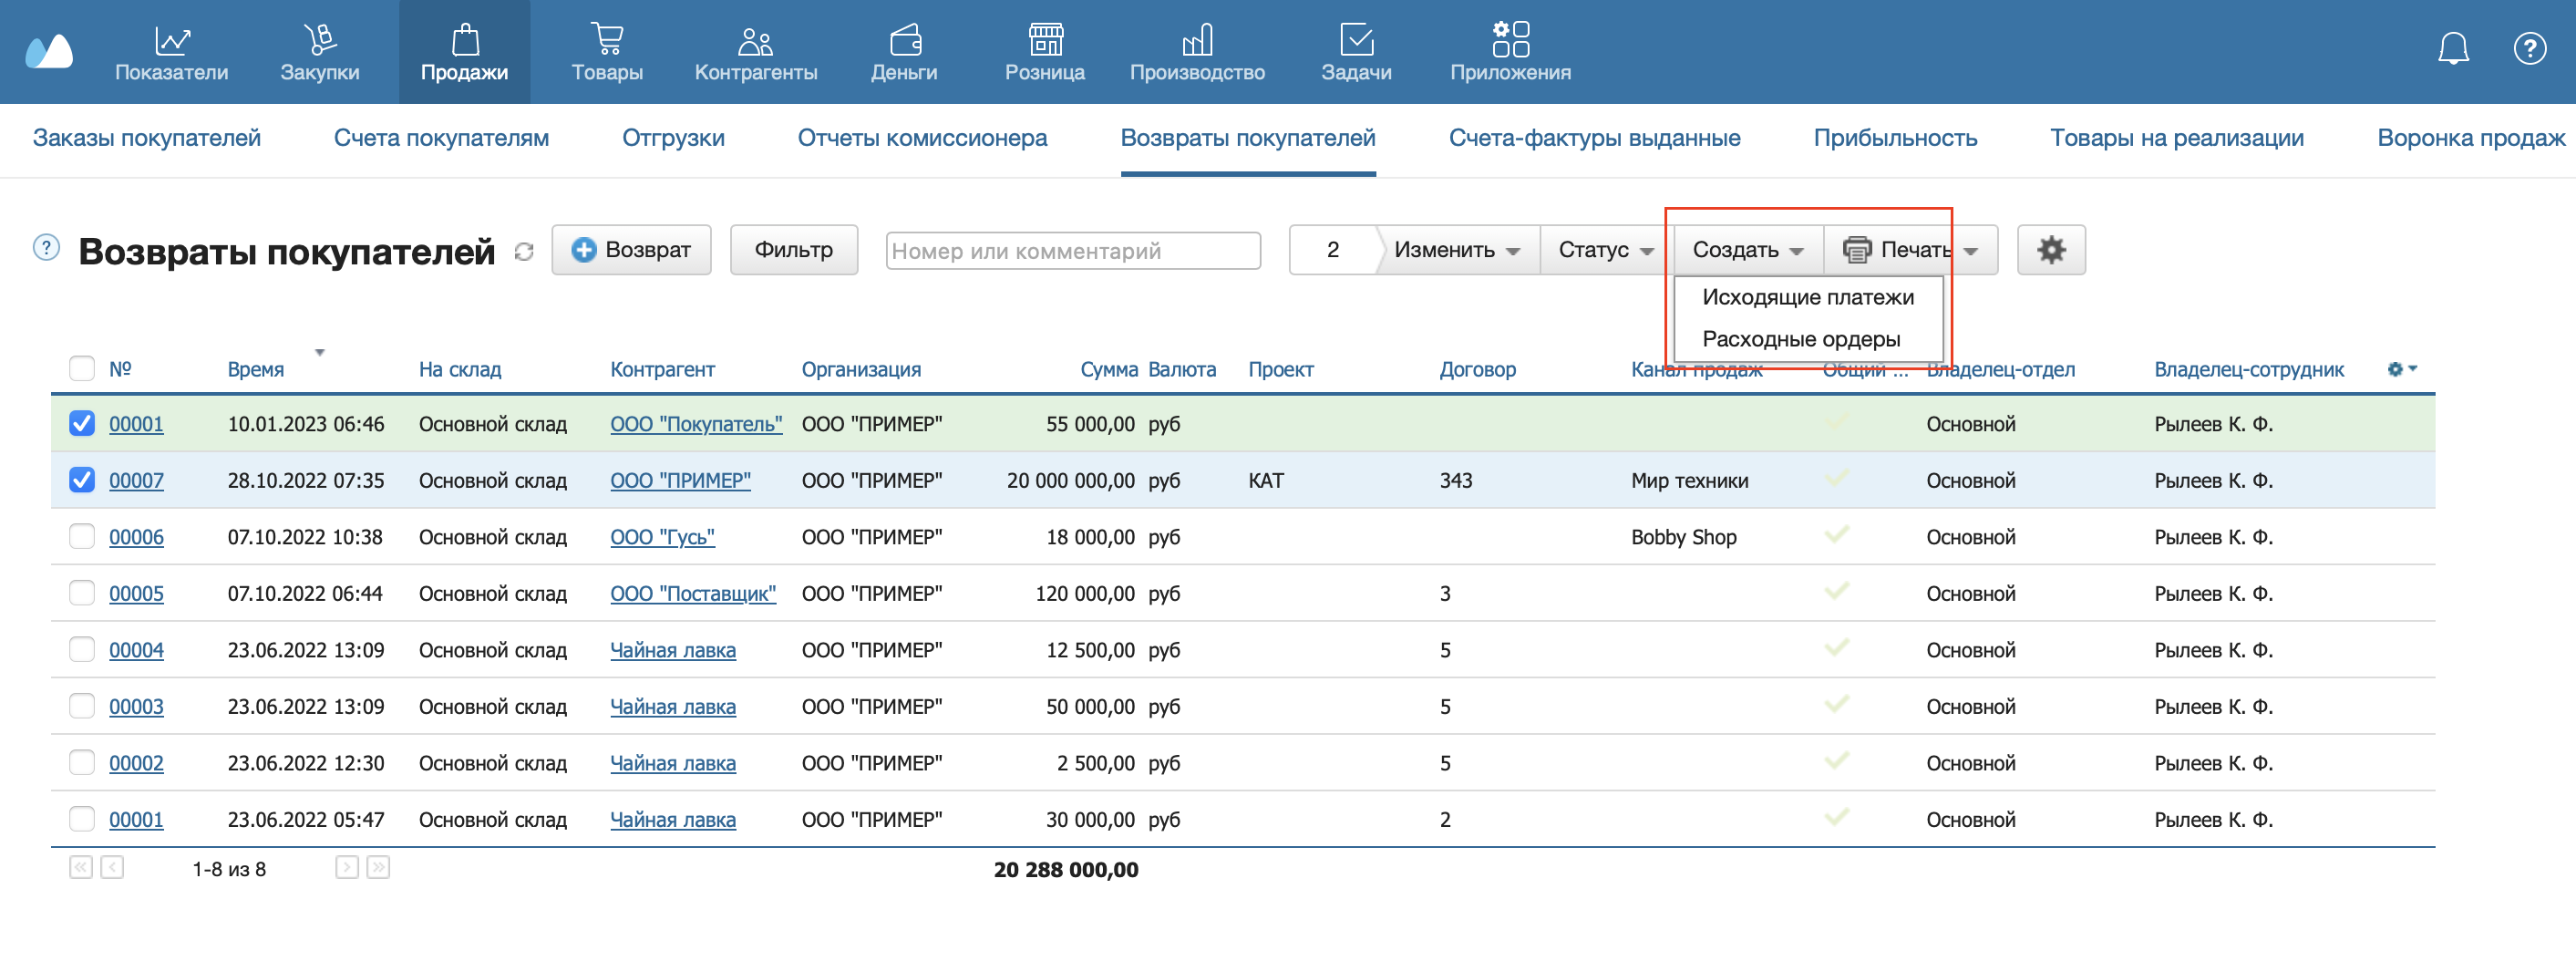Expand the Статус dropdown
The height and width of the screenshot is (961, 2576).
(1605, 250)
